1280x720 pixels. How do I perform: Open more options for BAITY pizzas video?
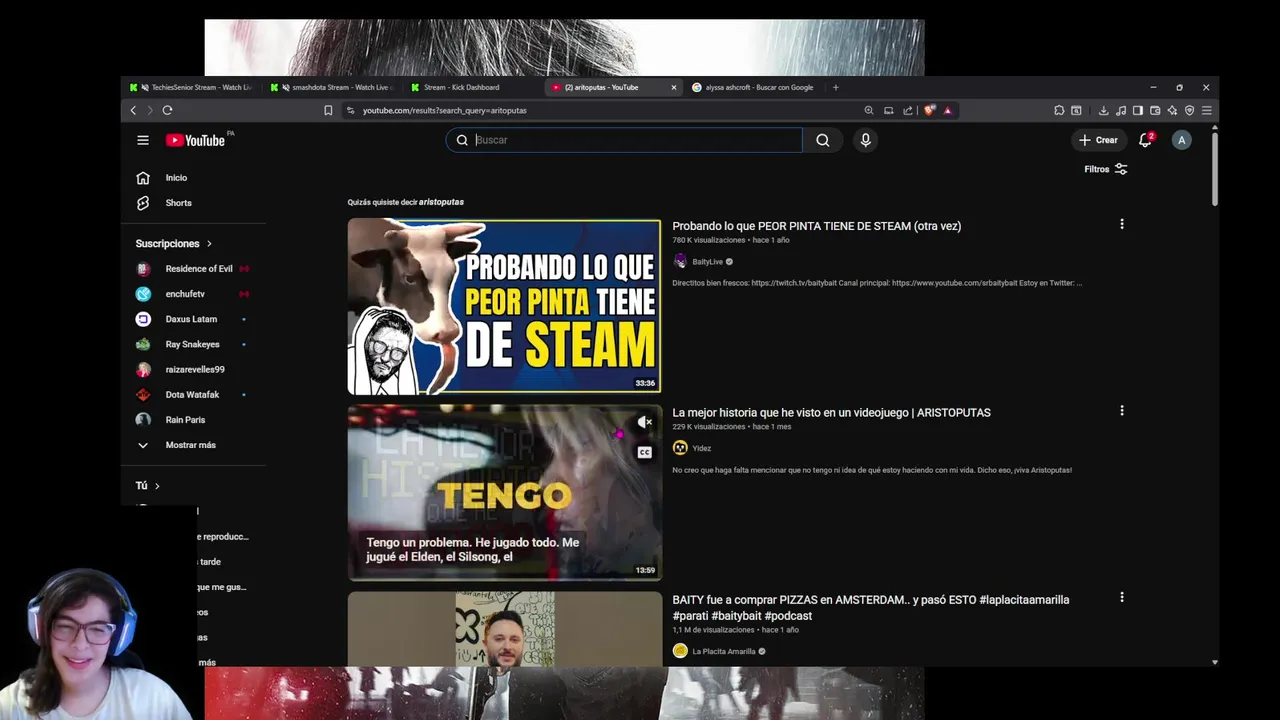1122,597
